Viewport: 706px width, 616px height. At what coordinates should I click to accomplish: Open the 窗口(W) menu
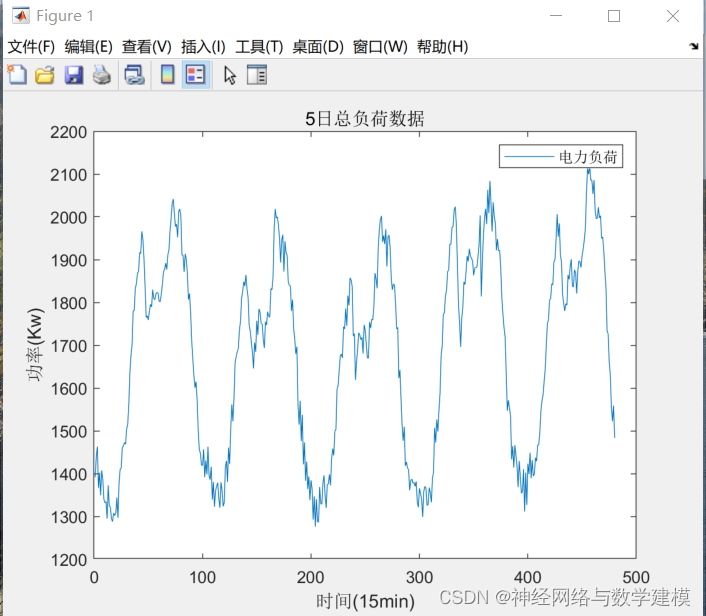pos(380,46)
